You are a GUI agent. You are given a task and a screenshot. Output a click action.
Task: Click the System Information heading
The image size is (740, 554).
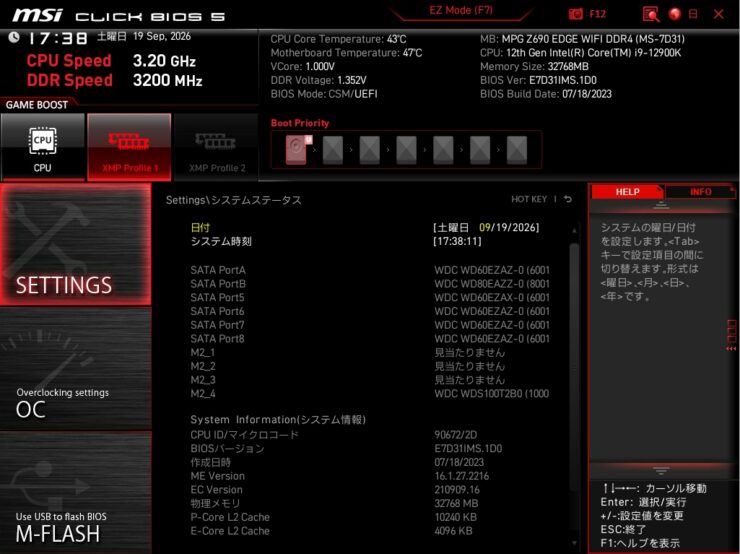pyautogui.click(x=278, y=420)
